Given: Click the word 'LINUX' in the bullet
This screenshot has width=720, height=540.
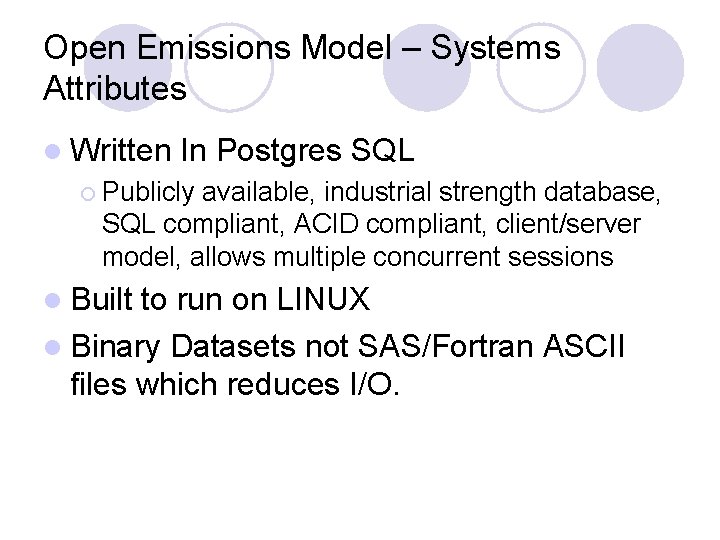Looking at the screenshot, I should pyautogui.click(x=322, y=299).
